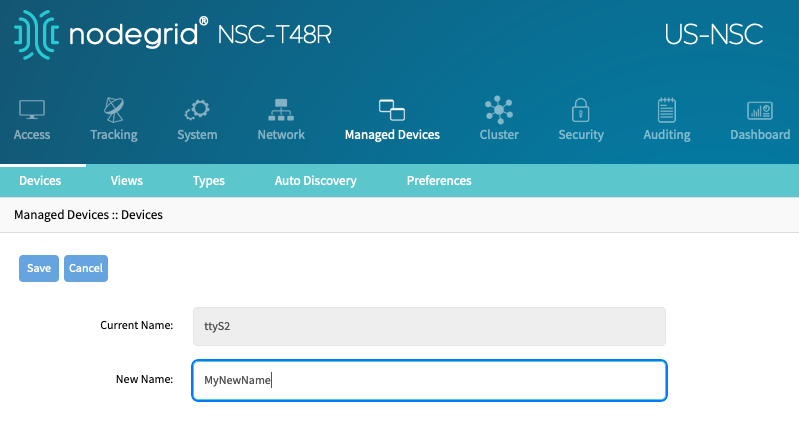Open the Auto Discovery tab

coord(315,181)
